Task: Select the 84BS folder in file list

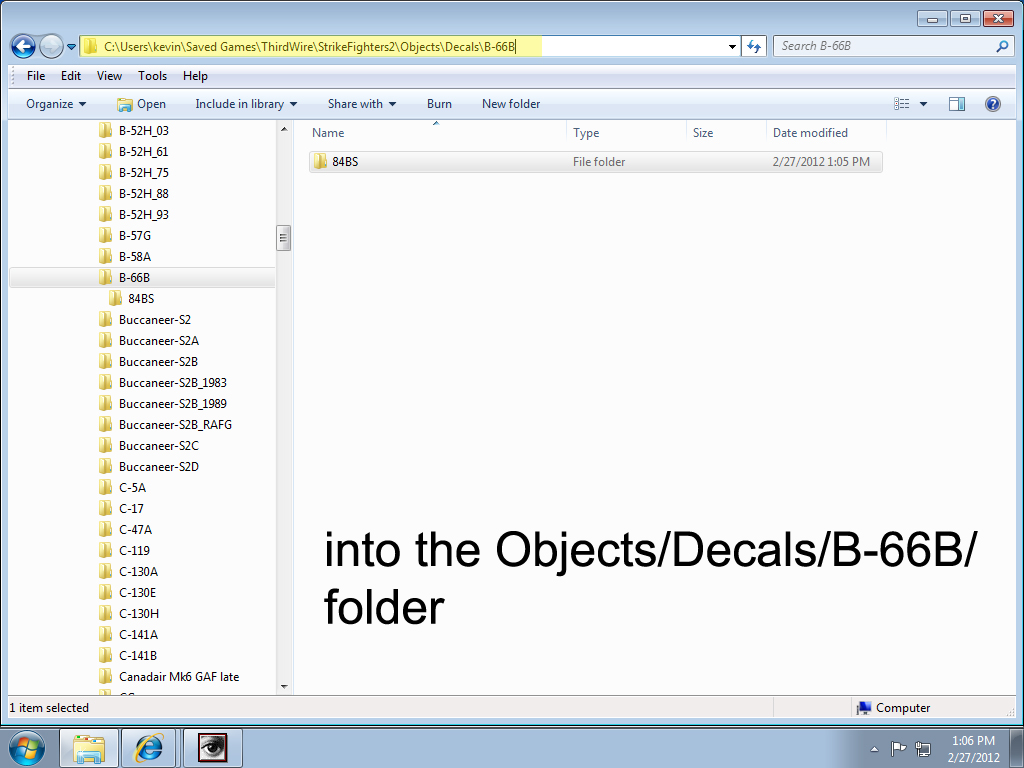Action: 596,162
